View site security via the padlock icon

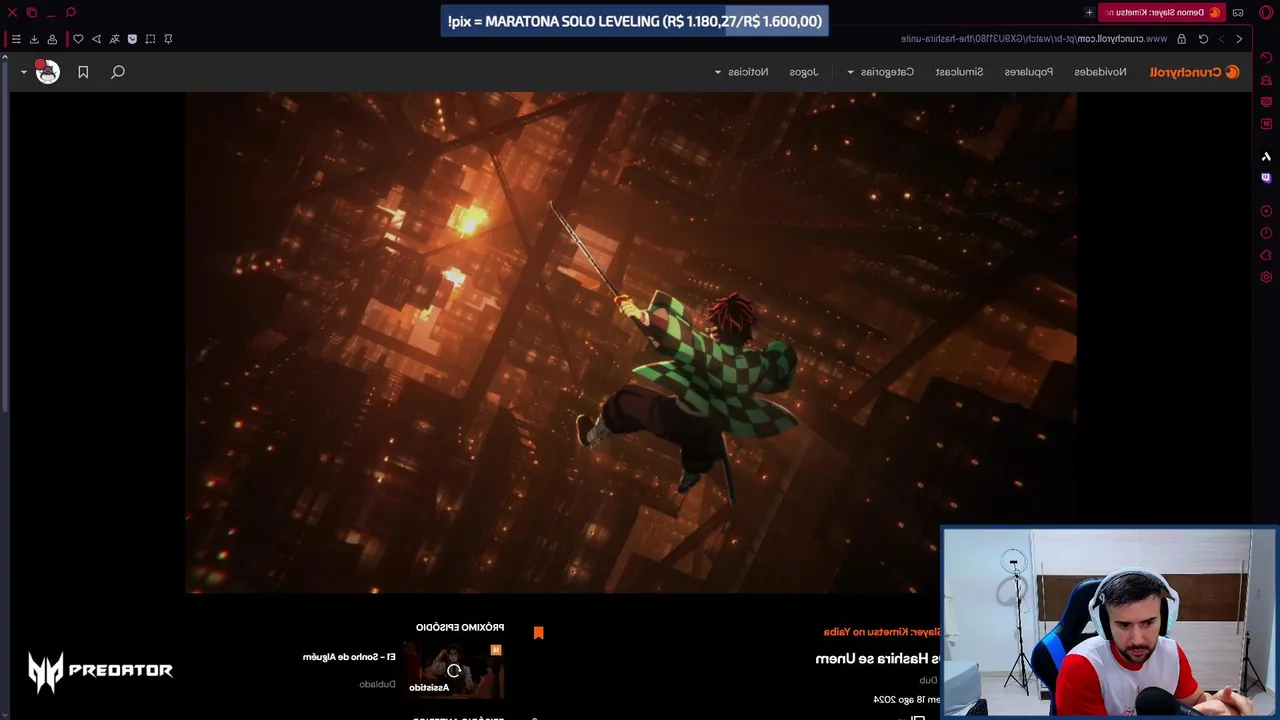(x=1181, y=39)
